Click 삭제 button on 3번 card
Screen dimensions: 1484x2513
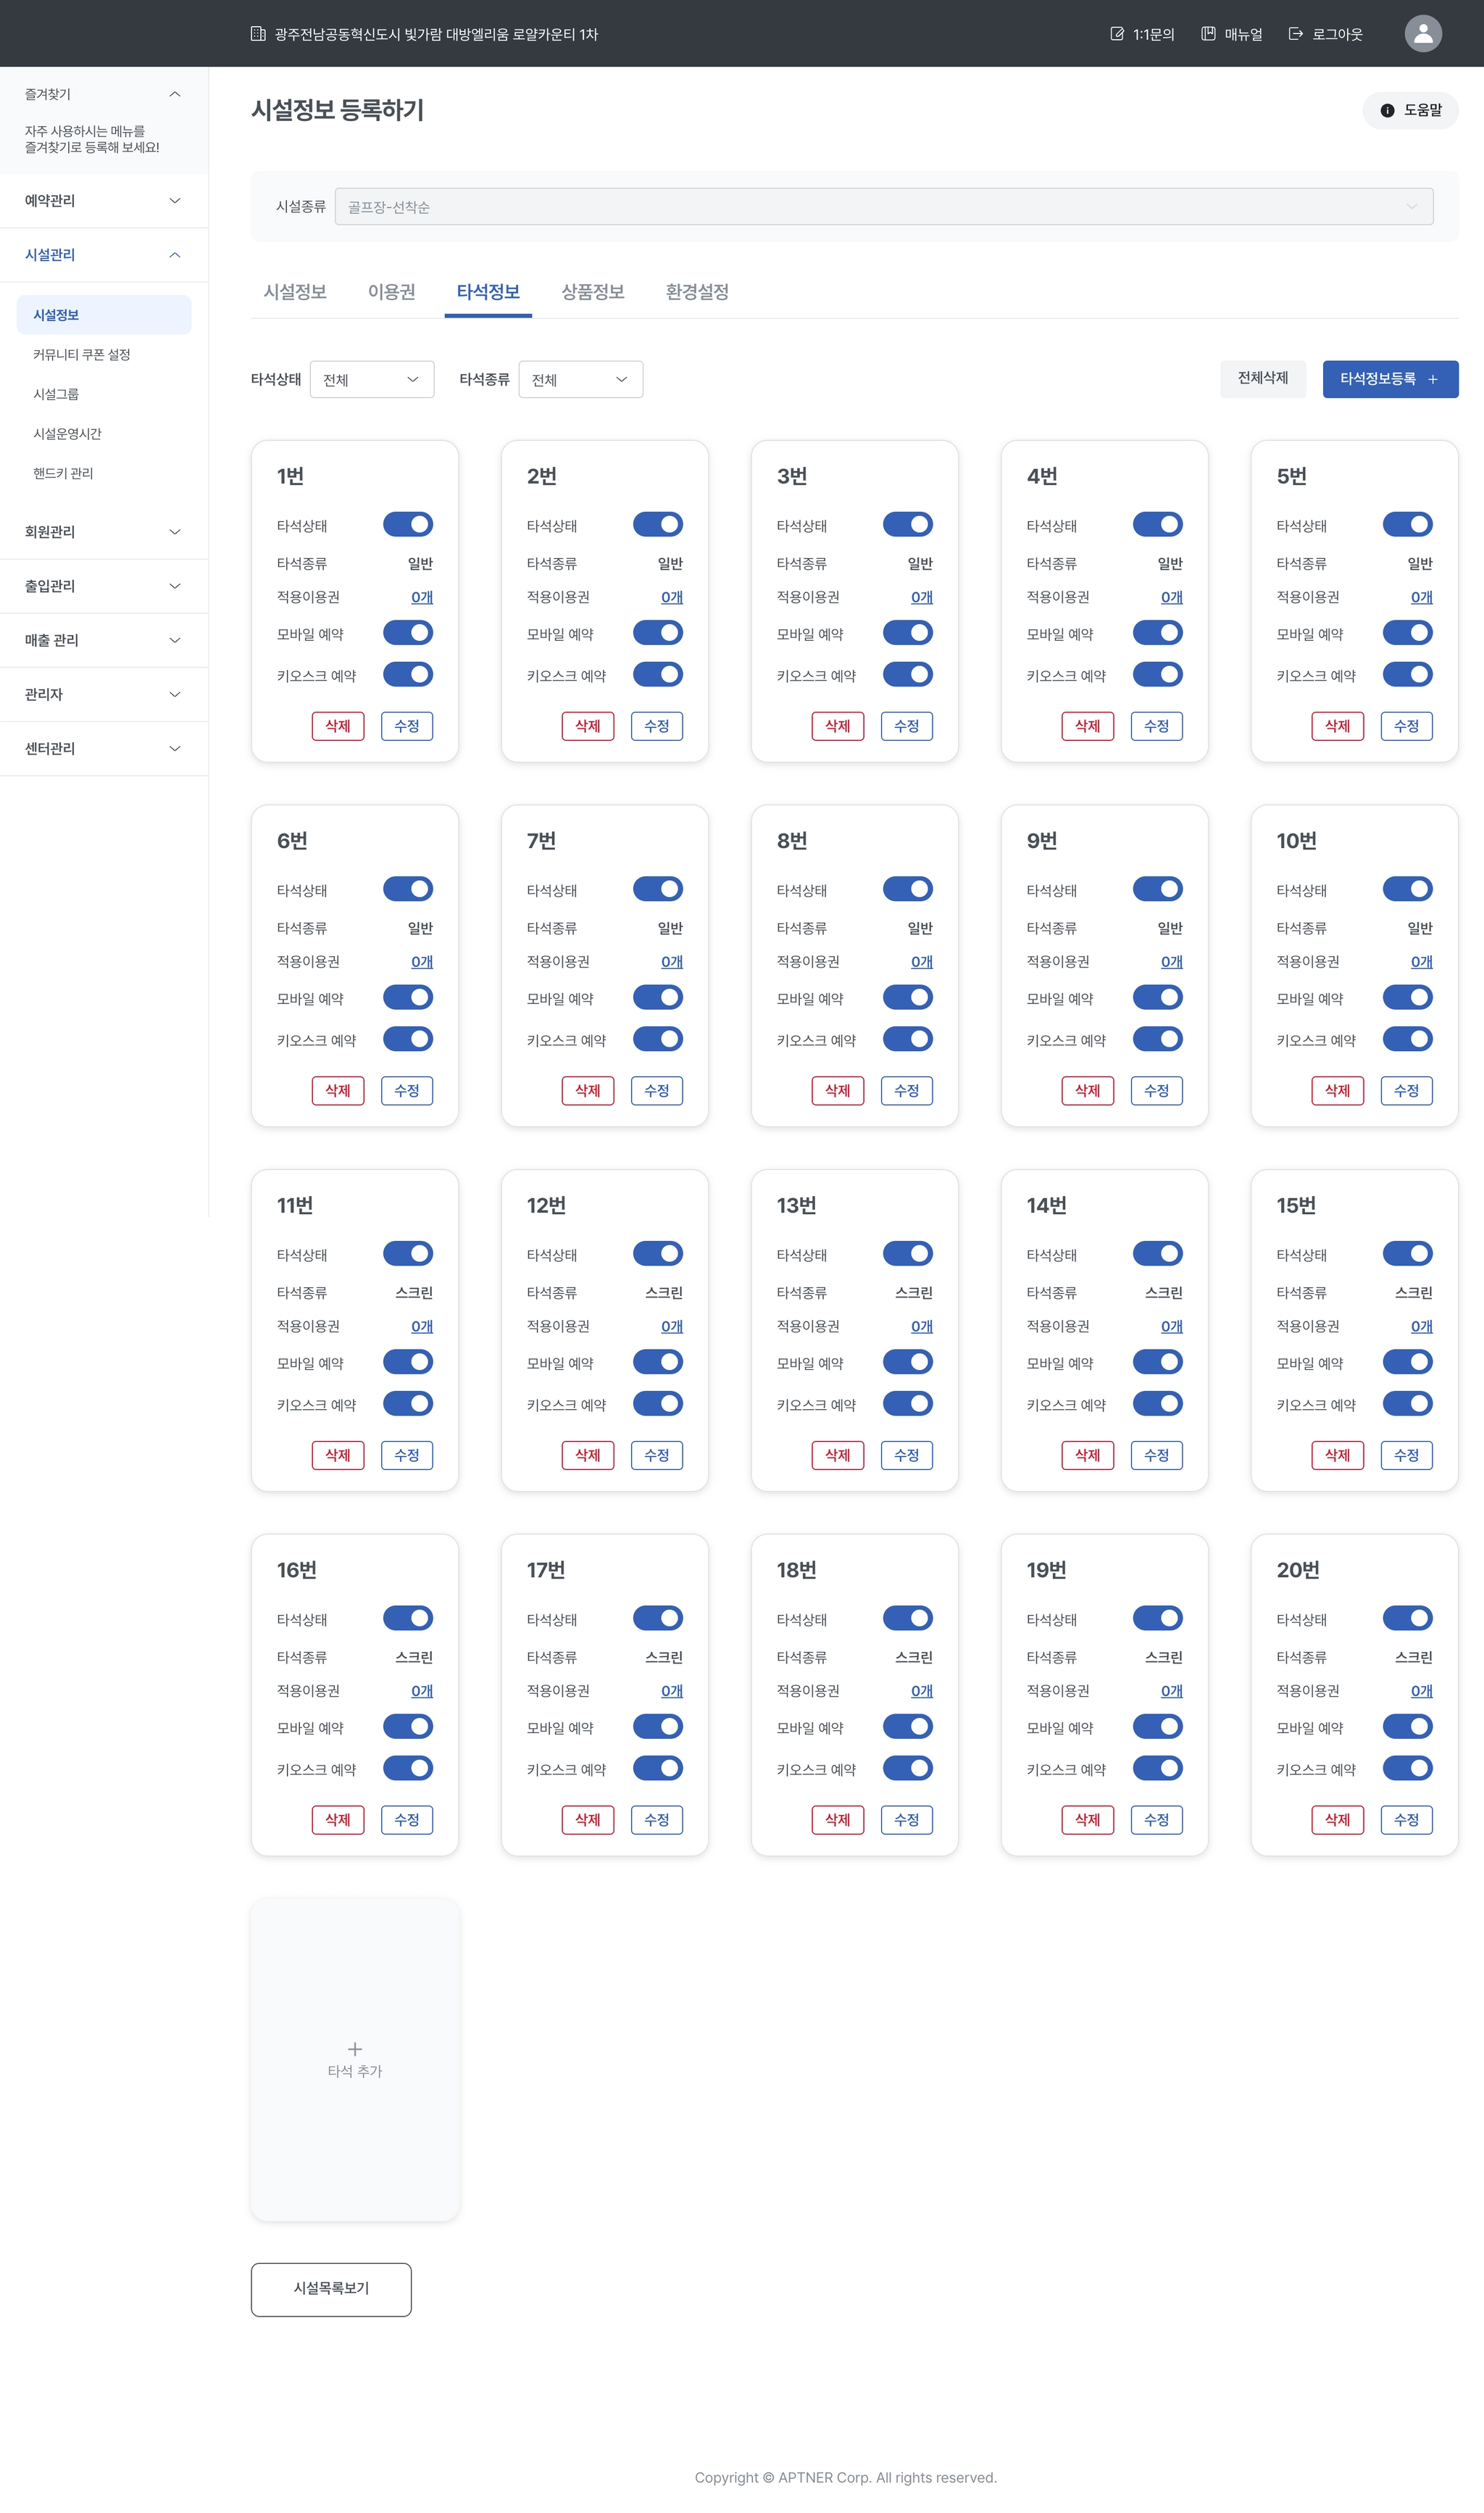pyautogui.click(x=837, y=726)
